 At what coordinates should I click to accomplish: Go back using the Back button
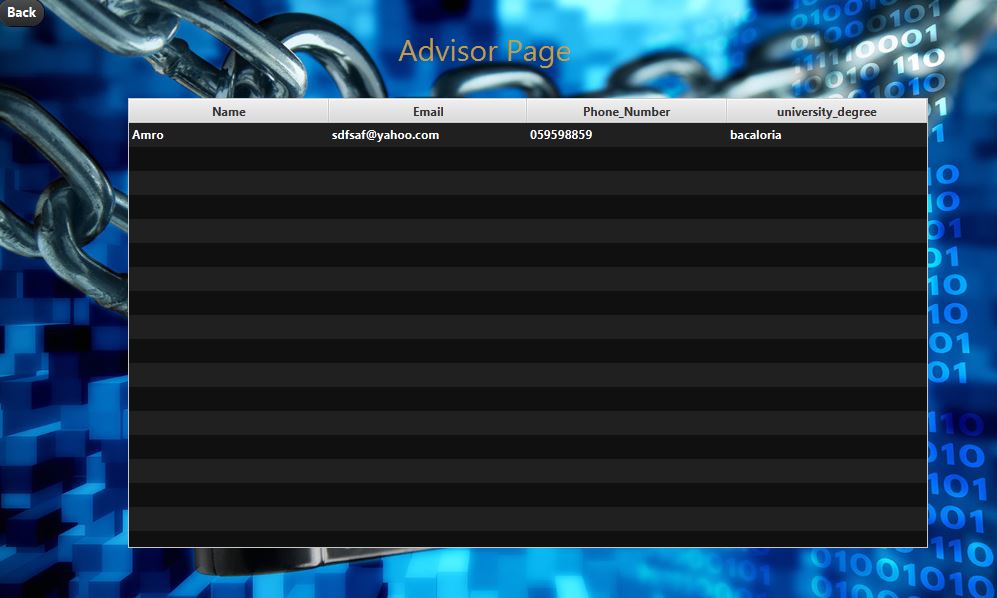coord(22,12)
